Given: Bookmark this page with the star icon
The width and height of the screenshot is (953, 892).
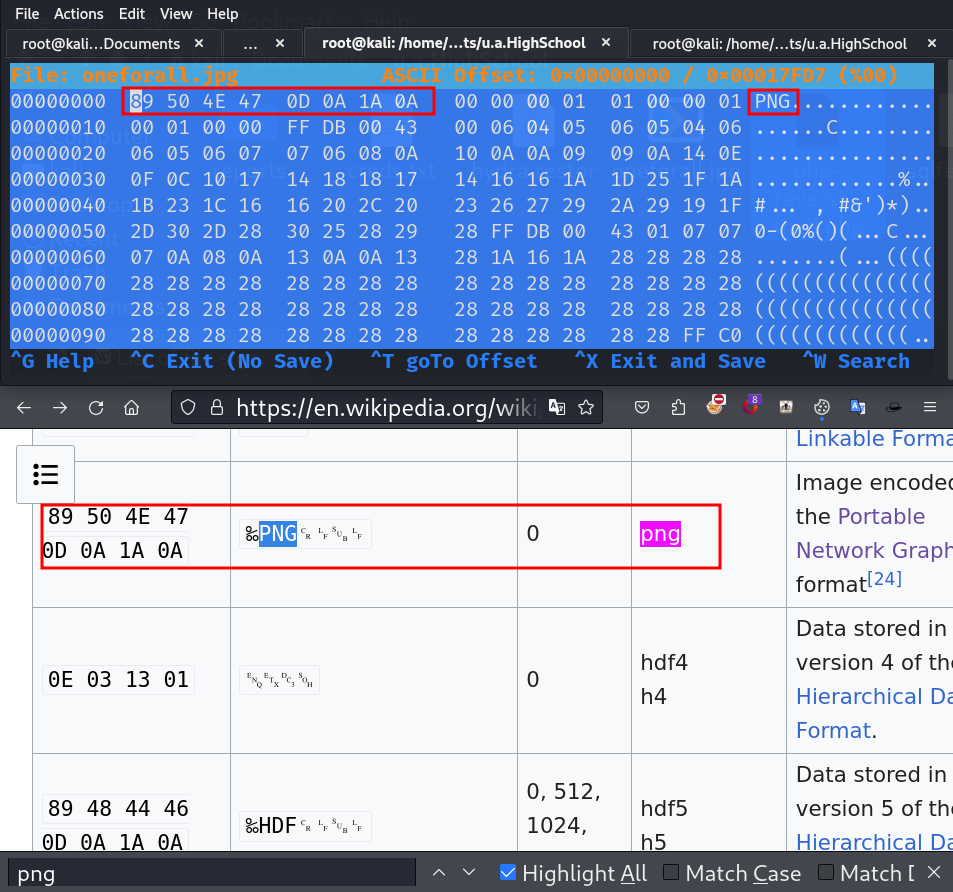Looking at the screenshot, I should point(587,407).
